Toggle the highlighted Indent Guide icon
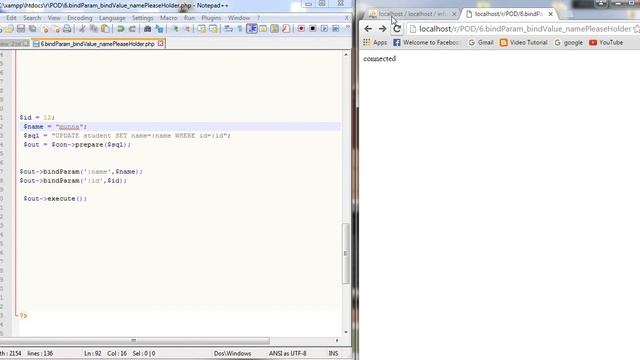The image size is (640, 360). pos(252,29)
